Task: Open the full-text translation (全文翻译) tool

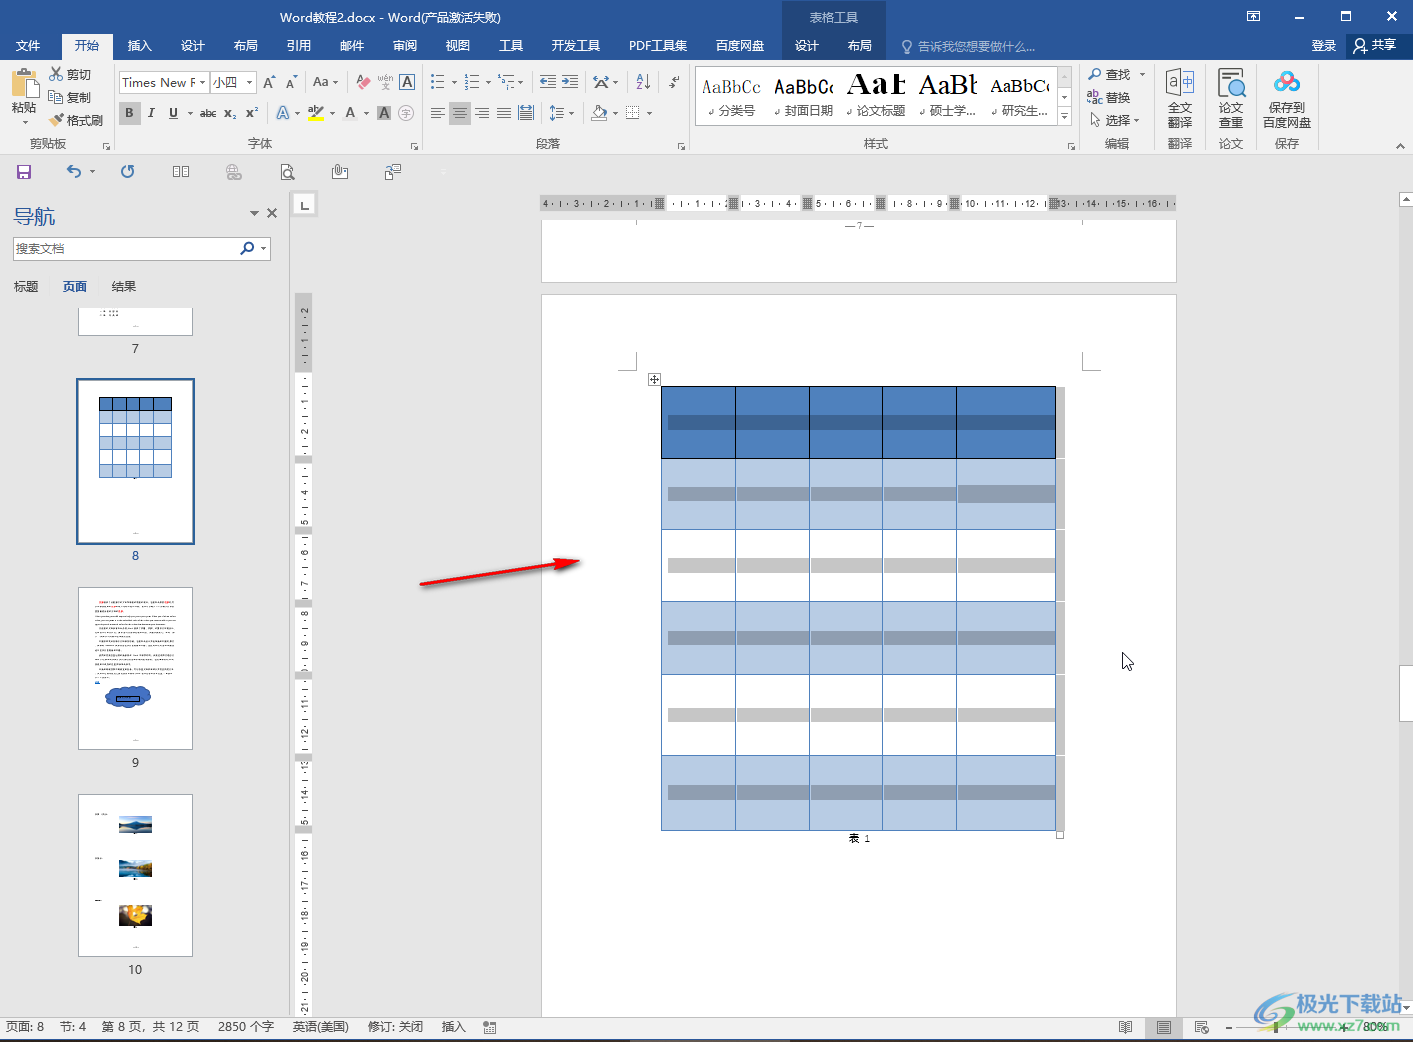Action: tap(1180, 98)
